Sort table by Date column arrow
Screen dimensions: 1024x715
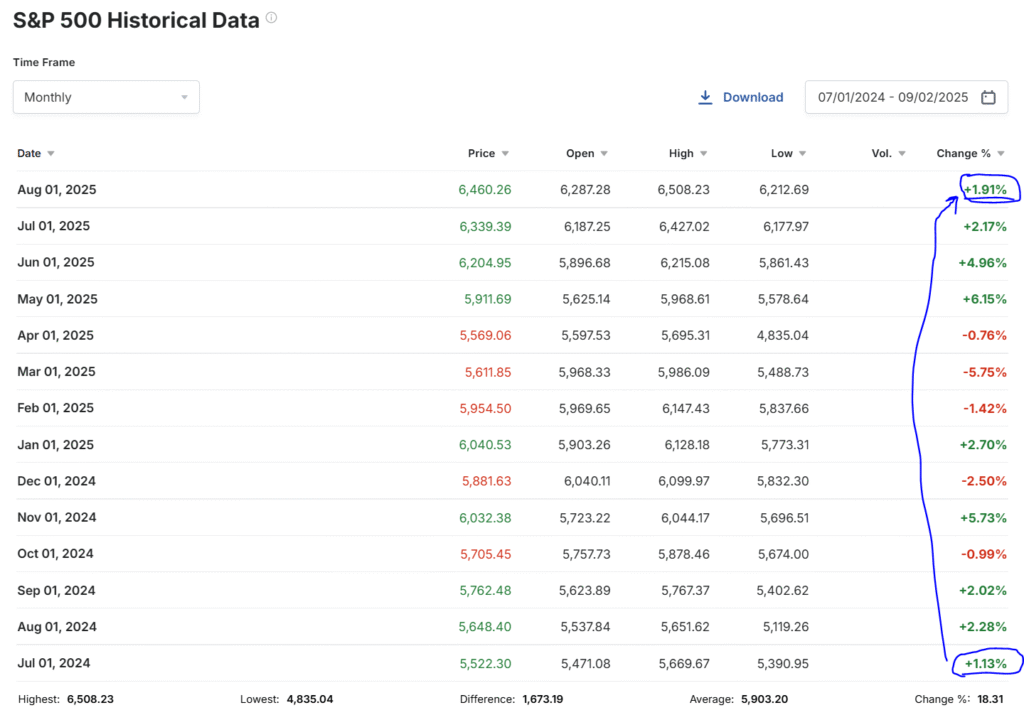coord(51,153)
